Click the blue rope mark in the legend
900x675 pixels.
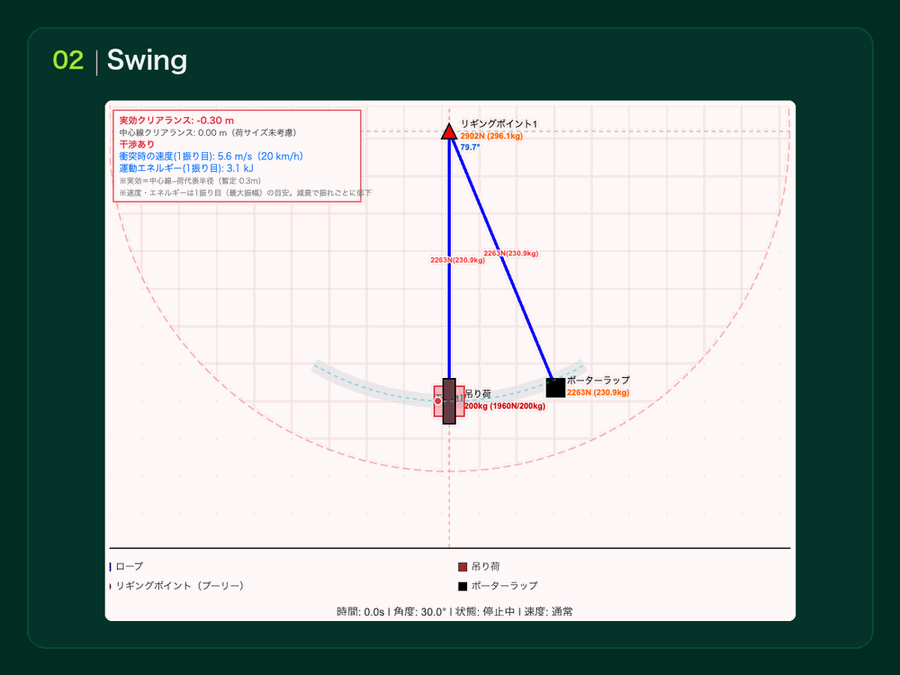110,567
